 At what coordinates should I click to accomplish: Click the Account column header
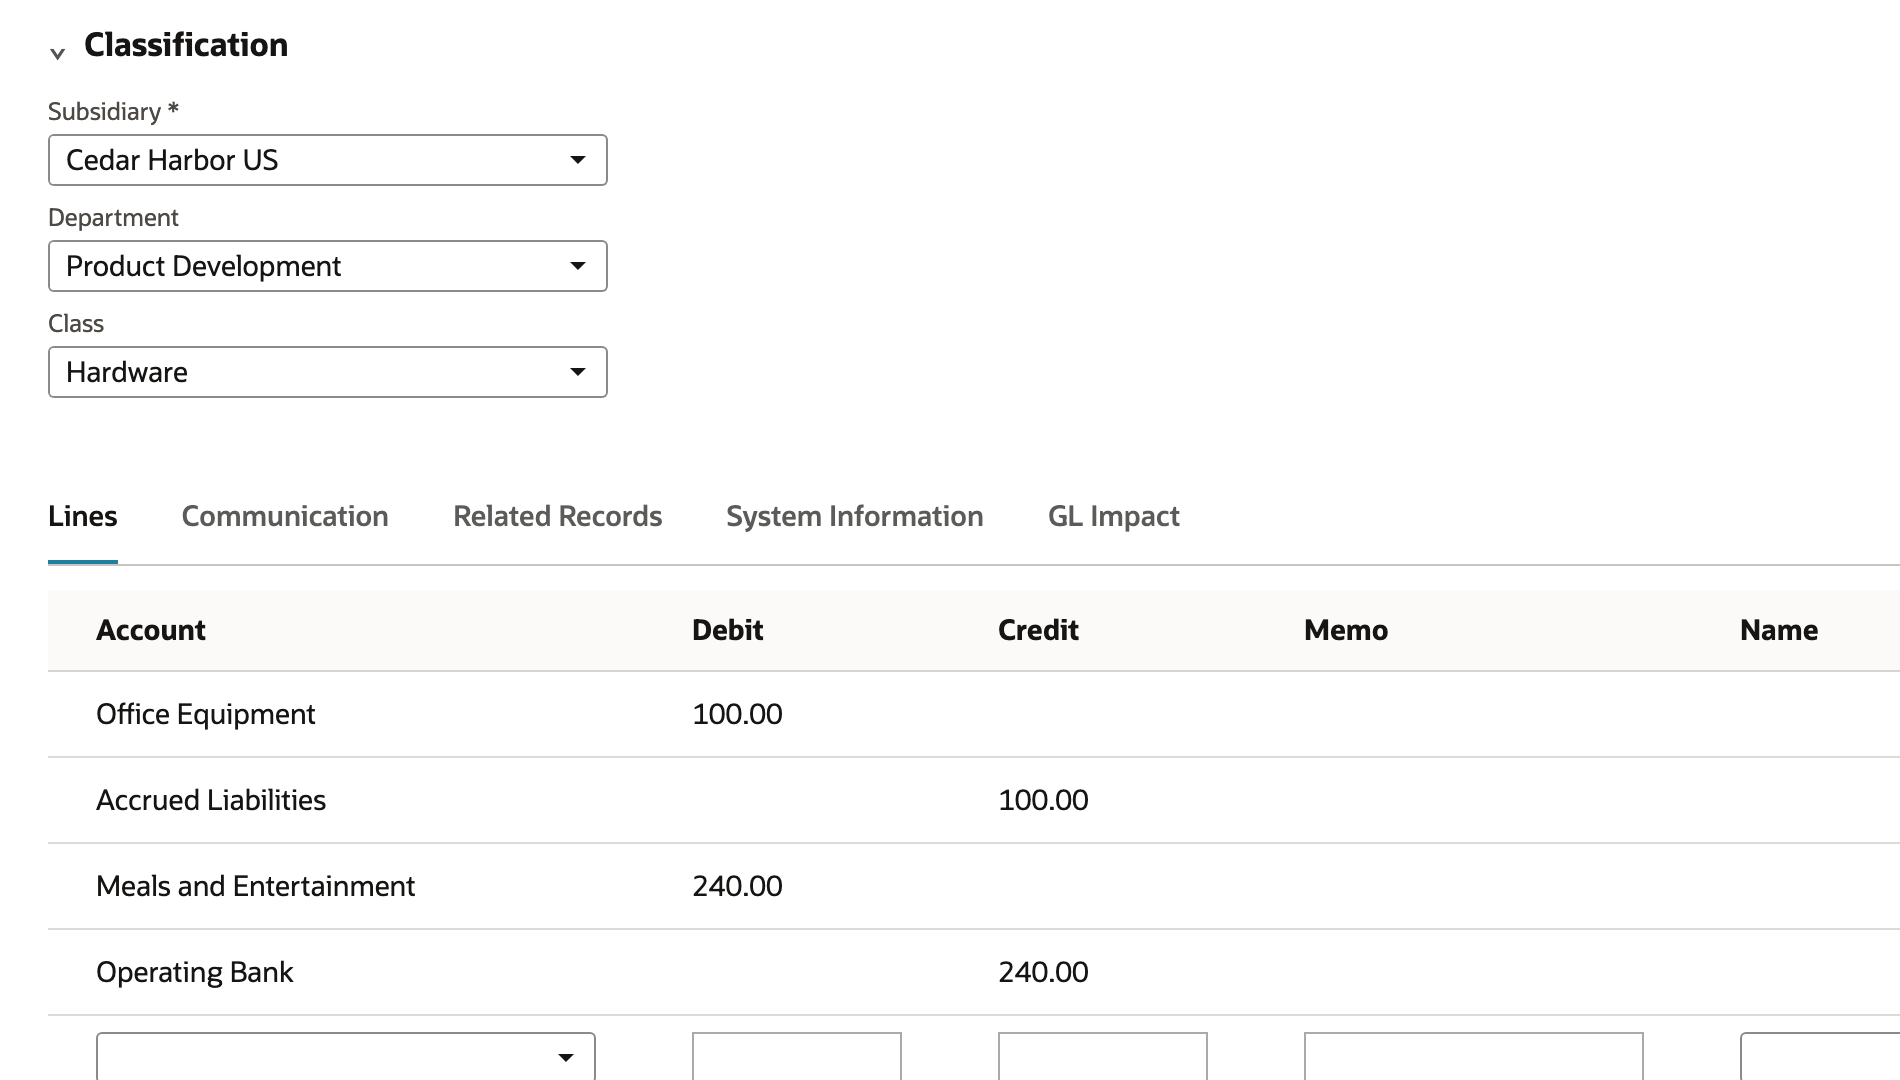[151, 630]
